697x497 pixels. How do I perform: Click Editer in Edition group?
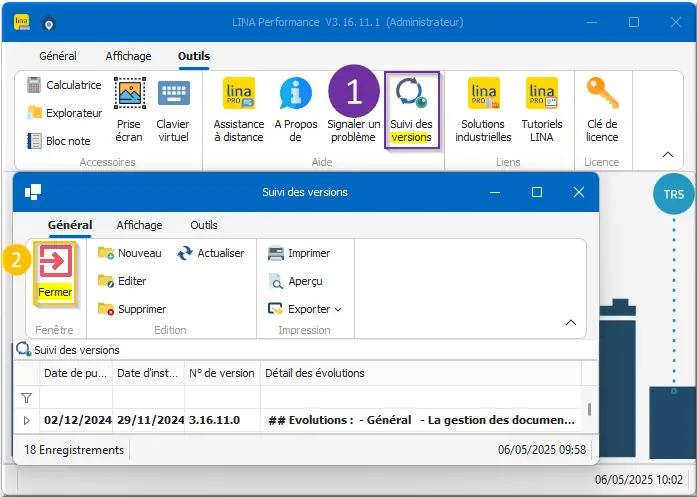pyautogui.click(x=122, y=281)
